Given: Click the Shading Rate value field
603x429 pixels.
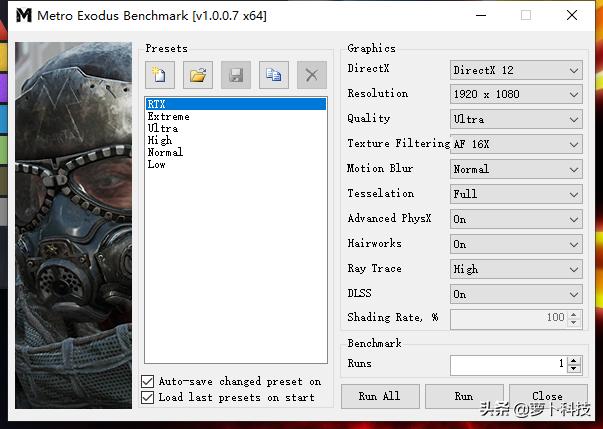Looking at the screenshot, I should (508, 319).
